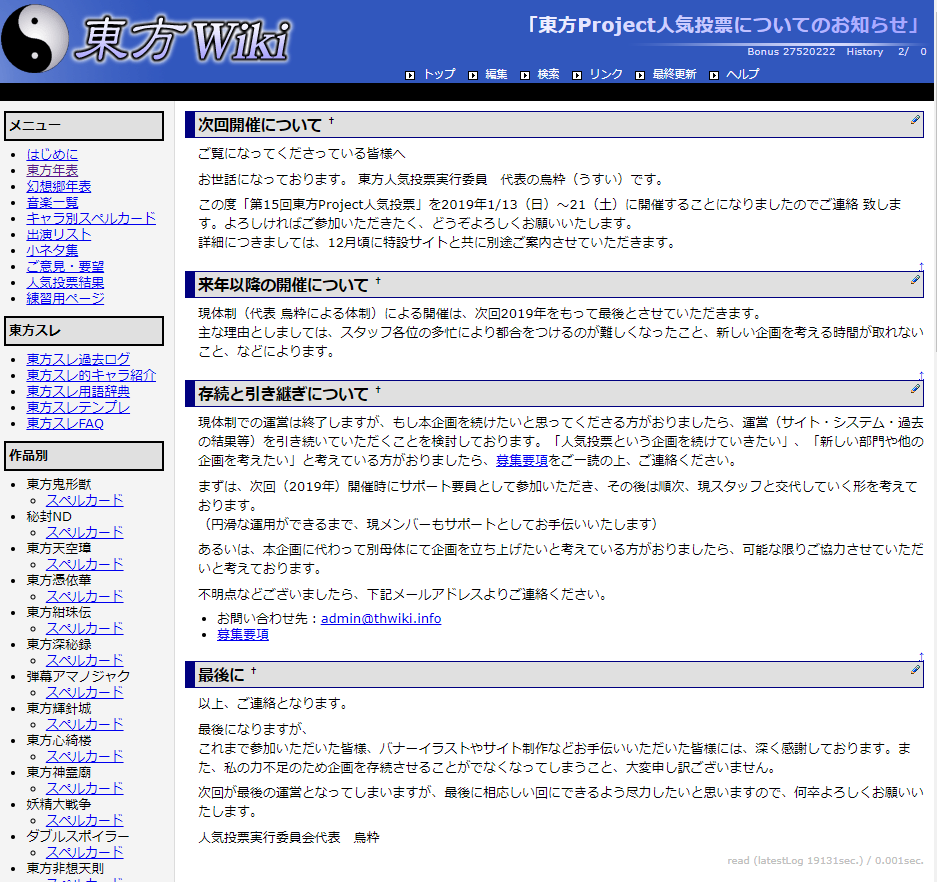The width and height of the screenshot is (937, 882).
Task: Click the admin@thwiki.info email link
Action: pos(381,618)
